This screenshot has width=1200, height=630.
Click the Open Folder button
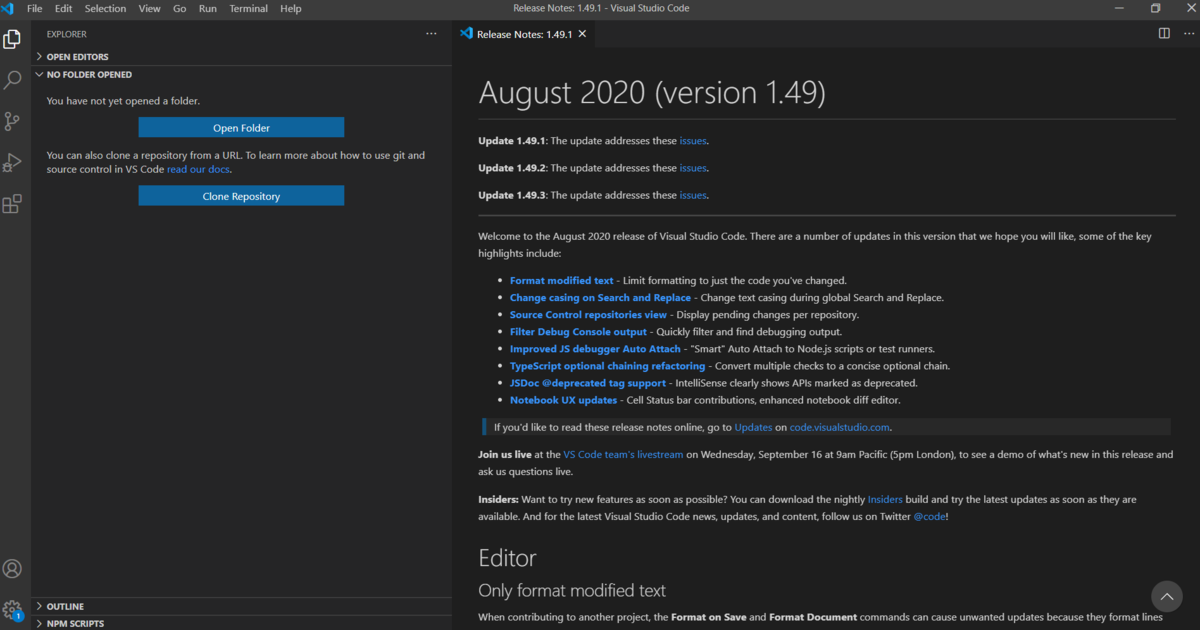coord(241,128)
